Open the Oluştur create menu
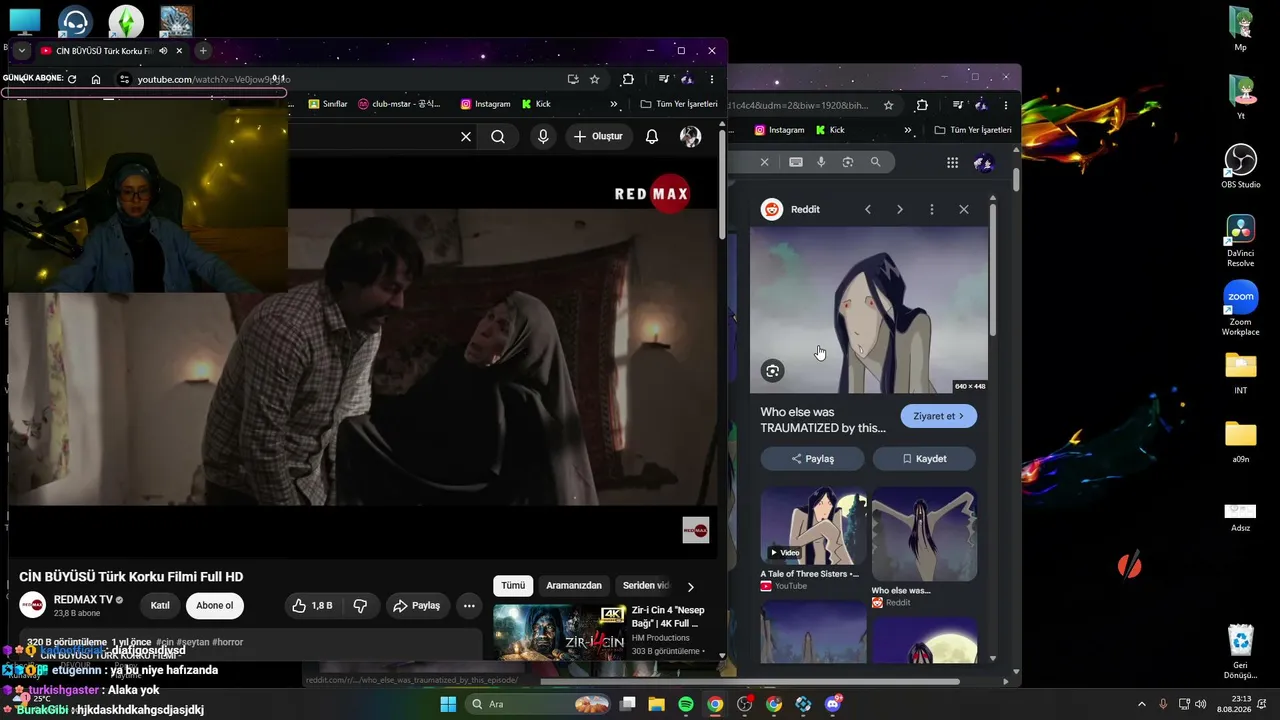 coord(598,137)
